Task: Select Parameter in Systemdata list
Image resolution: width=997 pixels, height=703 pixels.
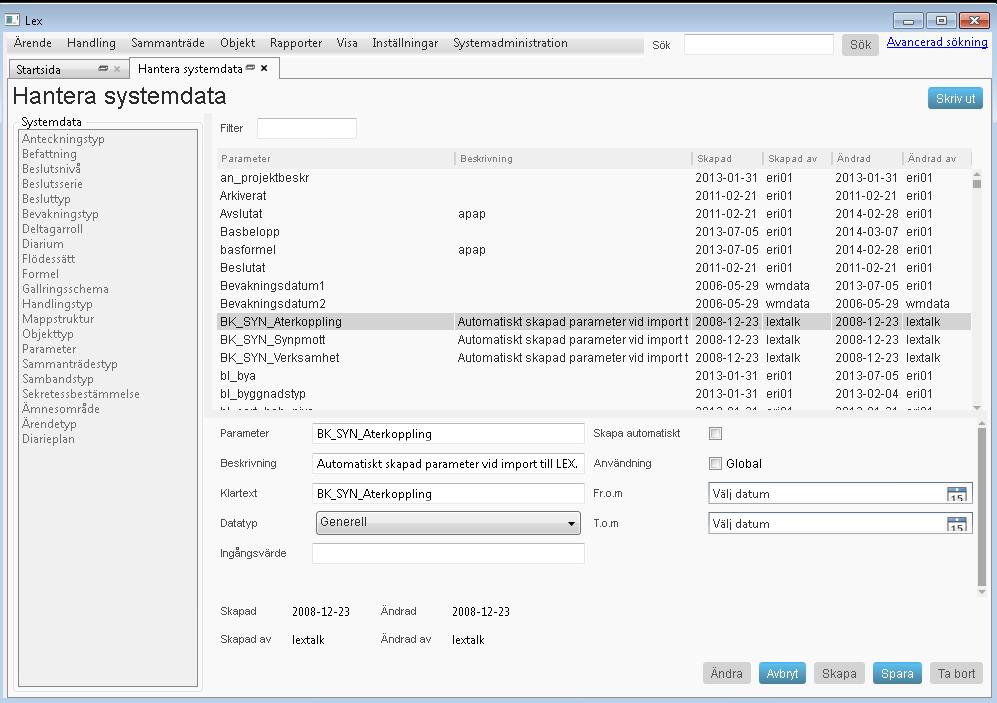Action: click(49, 348)
